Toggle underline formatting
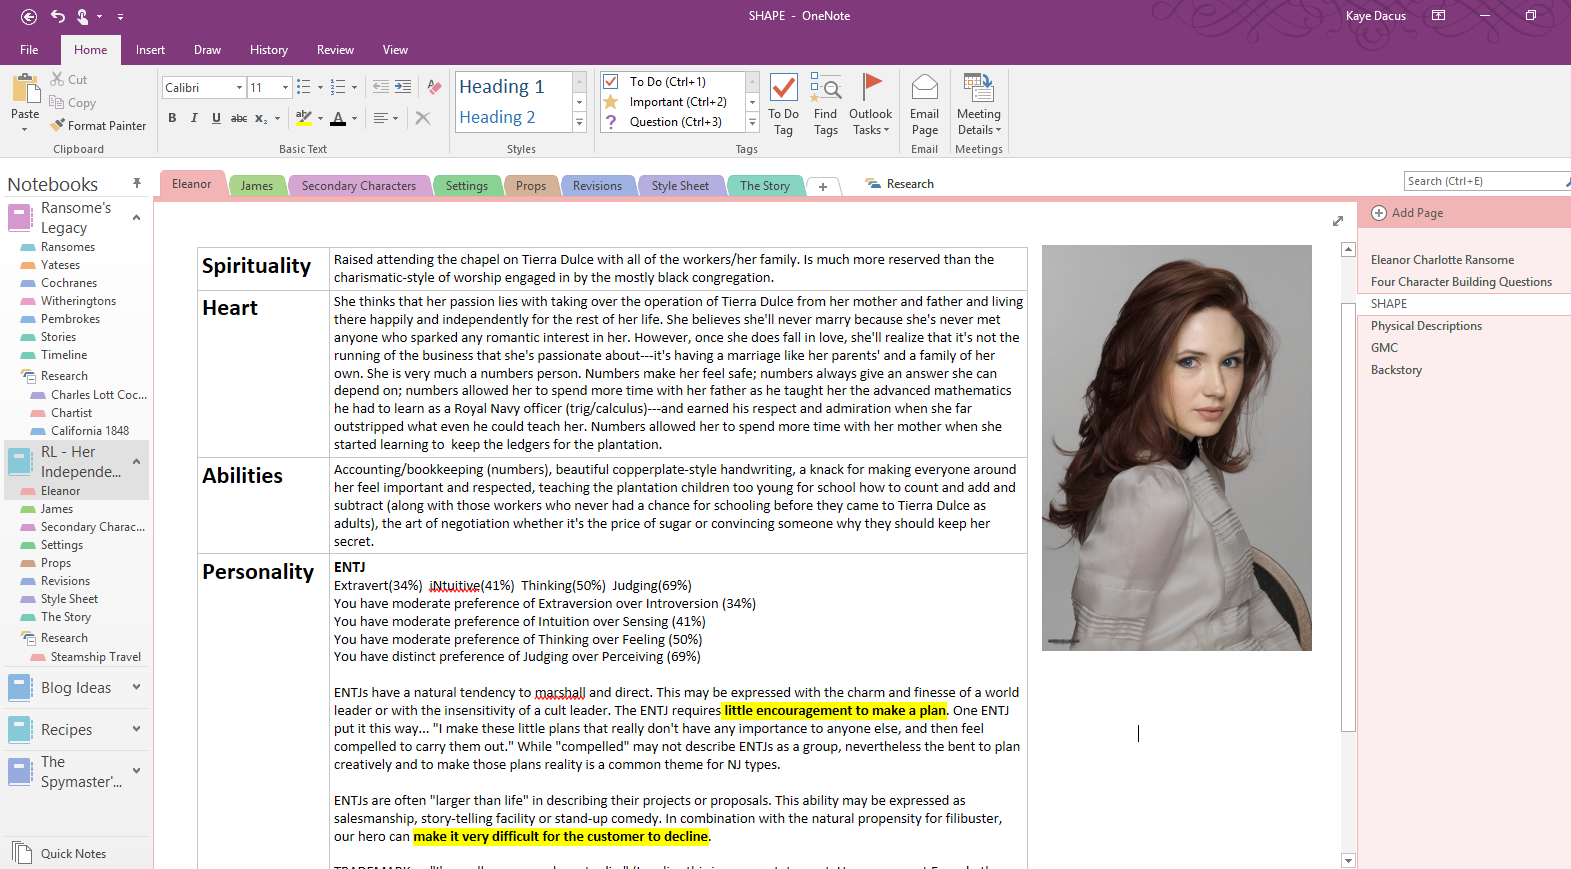 (216, 118)
